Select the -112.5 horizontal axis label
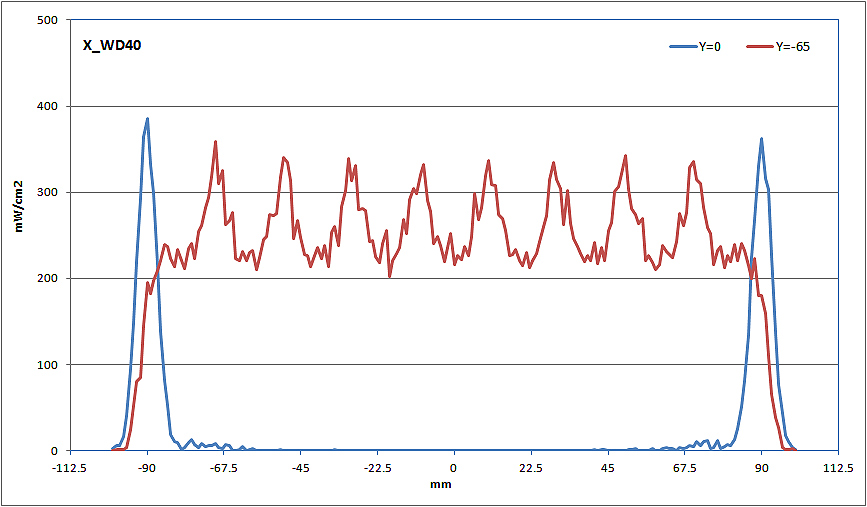Screen dimensions: 867x507 click(x=70, y=467)
